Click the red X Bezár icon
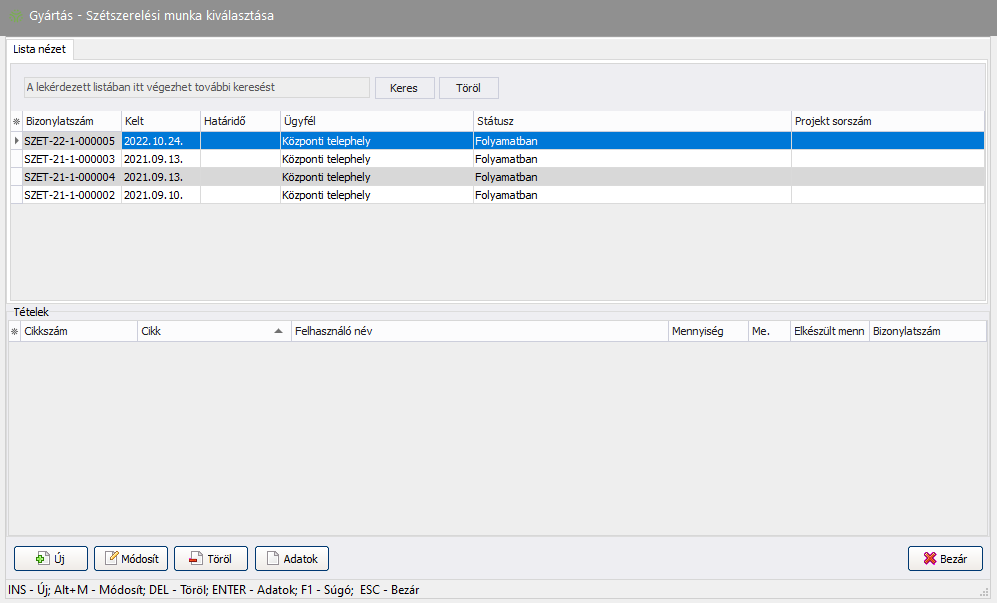This screenshot has height=603, width=997. [929, 559]
